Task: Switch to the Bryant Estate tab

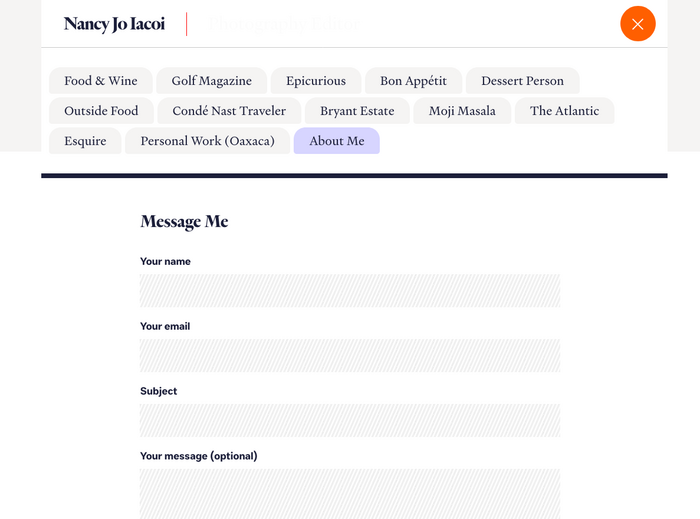Action: (x=357, y=111)
